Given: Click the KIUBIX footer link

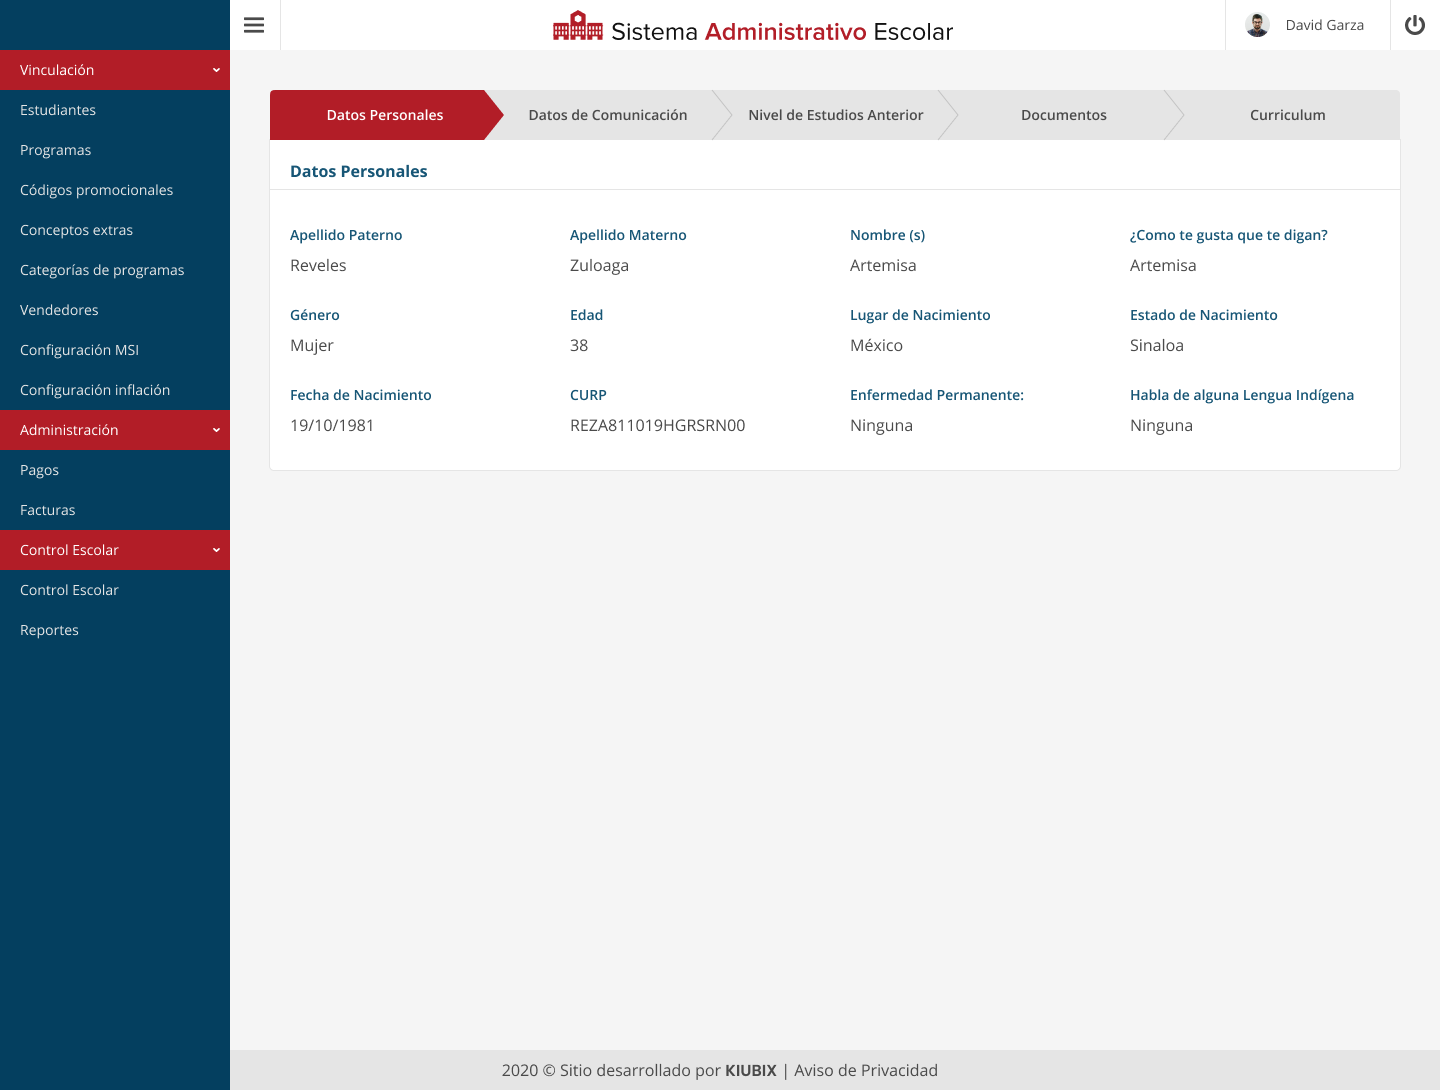Looking at the screenshot, I should pos(750,1070).
